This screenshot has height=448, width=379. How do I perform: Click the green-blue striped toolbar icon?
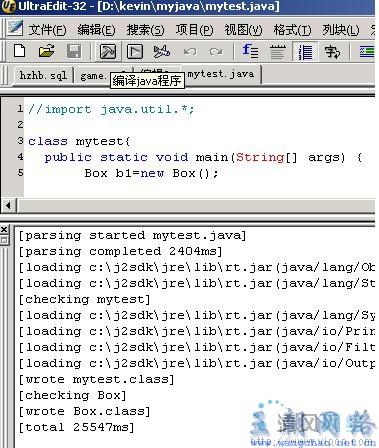pyautogui.click(x=367, y=52)
